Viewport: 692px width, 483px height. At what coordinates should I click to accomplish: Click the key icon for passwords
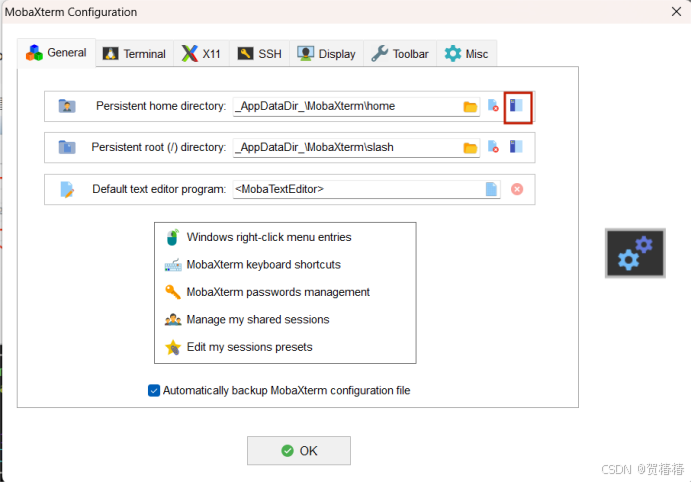point(173,292)
